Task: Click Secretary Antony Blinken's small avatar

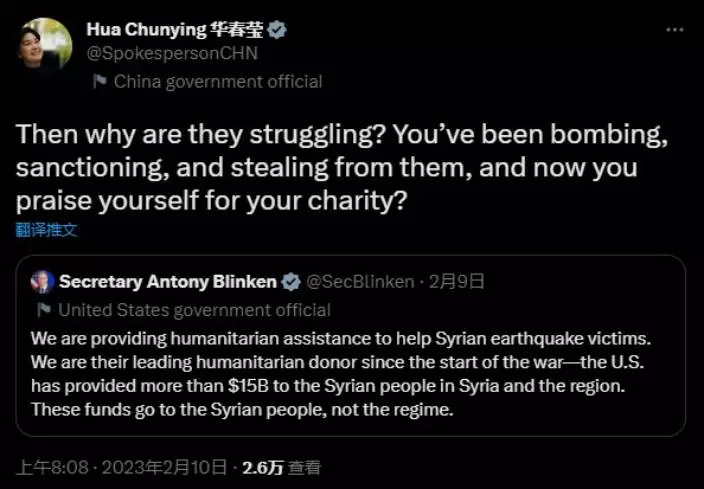Action: click(x=42, y=281)
